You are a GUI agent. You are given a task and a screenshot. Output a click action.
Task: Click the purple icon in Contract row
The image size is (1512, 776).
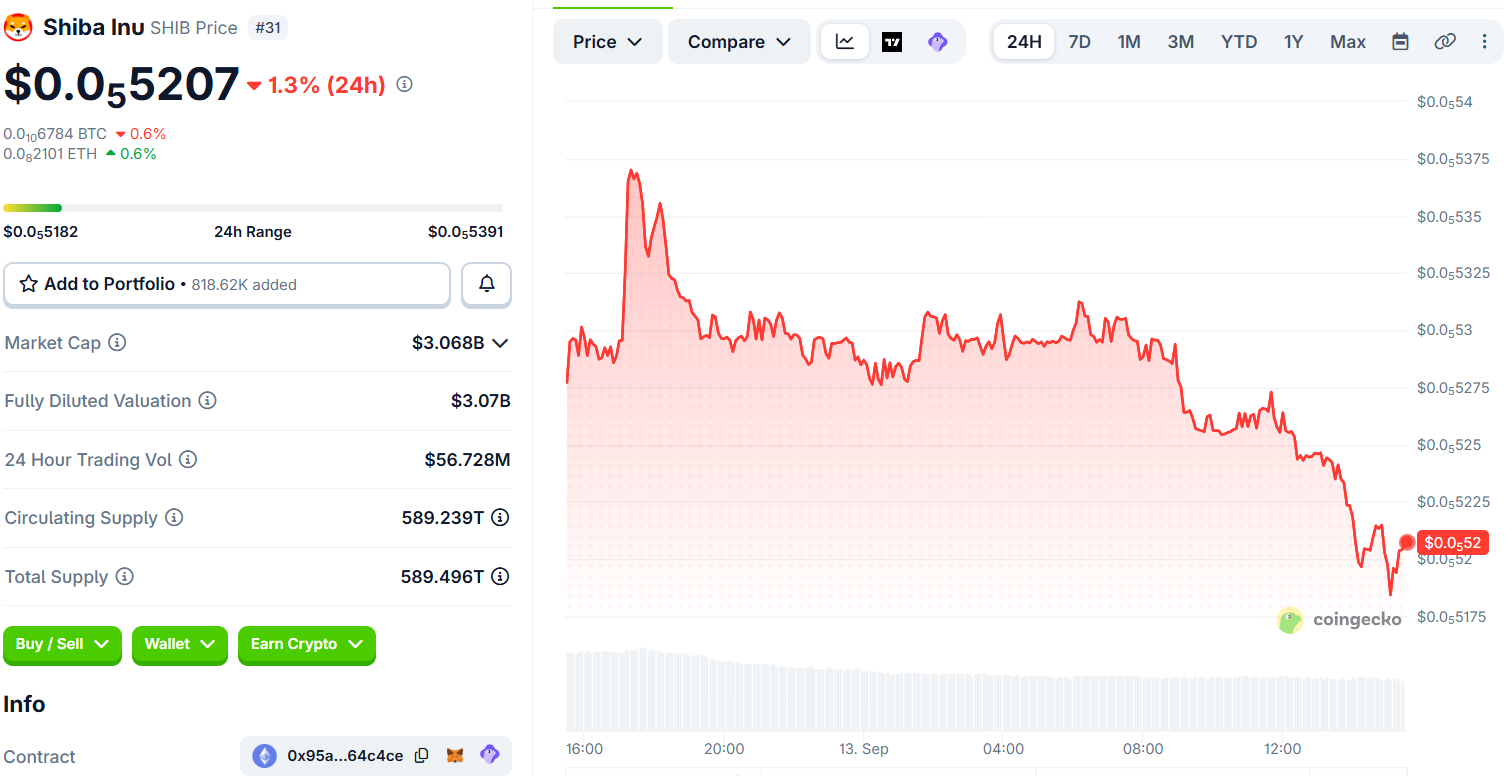tap(489, 755)
